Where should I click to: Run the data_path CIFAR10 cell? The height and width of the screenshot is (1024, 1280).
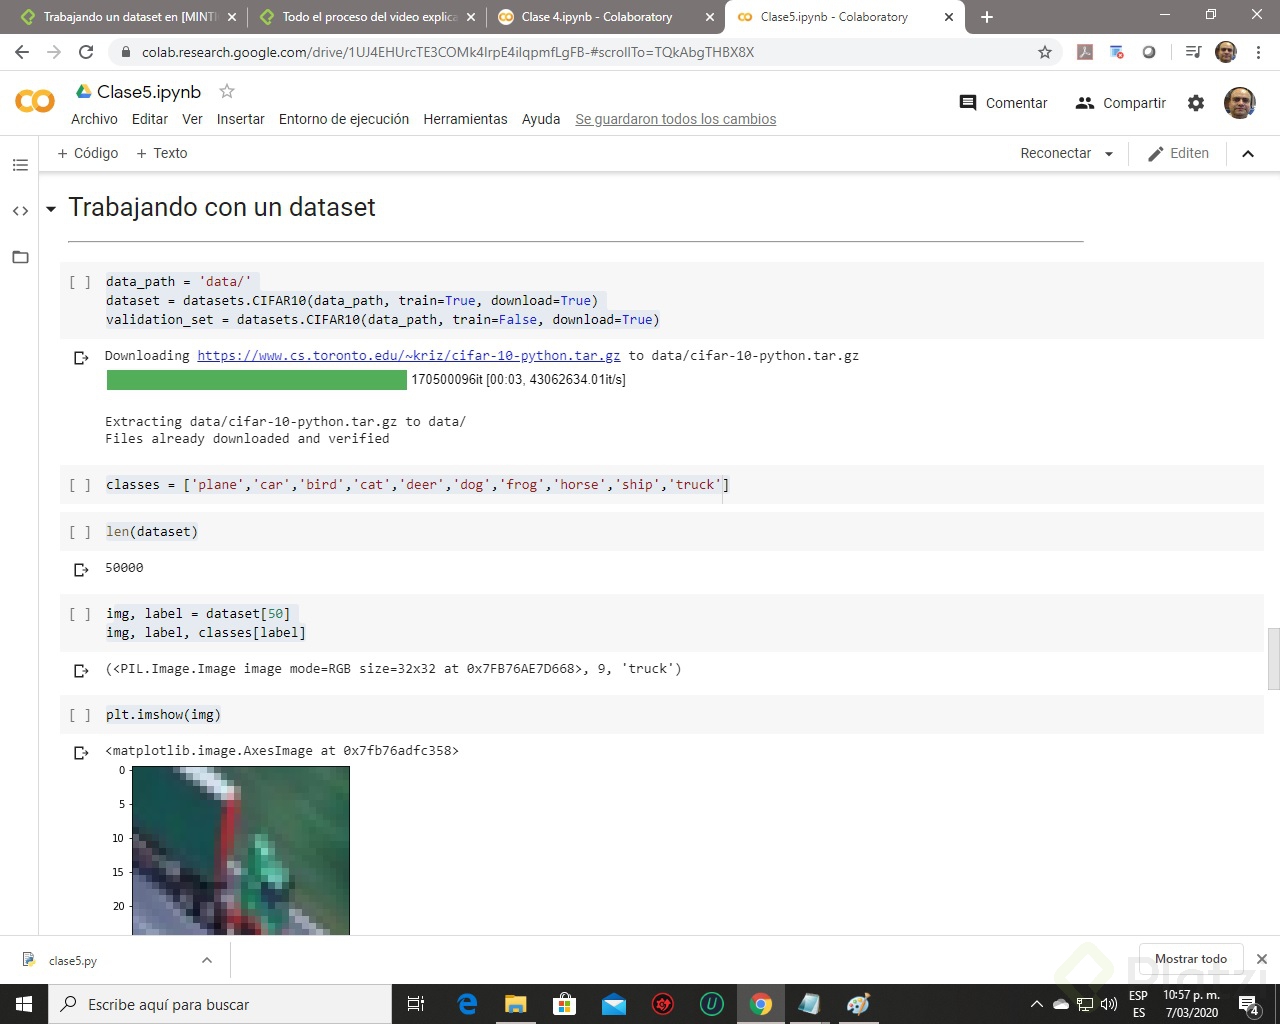(80, 282)
